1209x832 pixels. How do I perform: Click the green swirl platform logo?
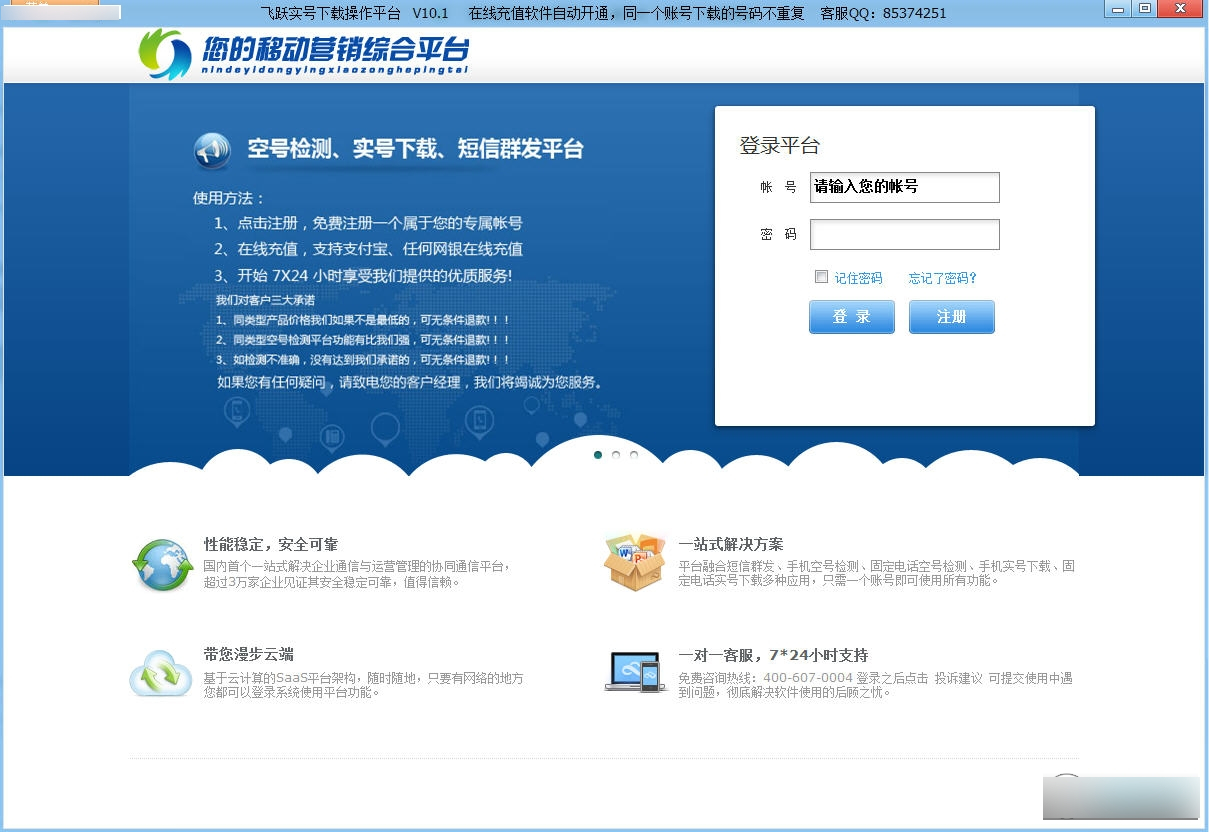(164, 53)
